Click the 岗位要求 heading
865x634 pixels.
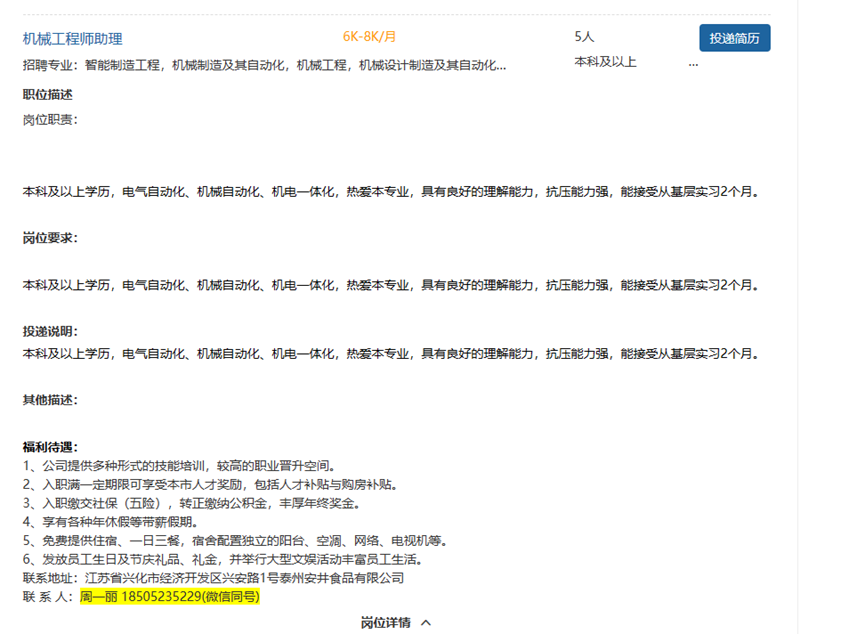pos(50,238)
